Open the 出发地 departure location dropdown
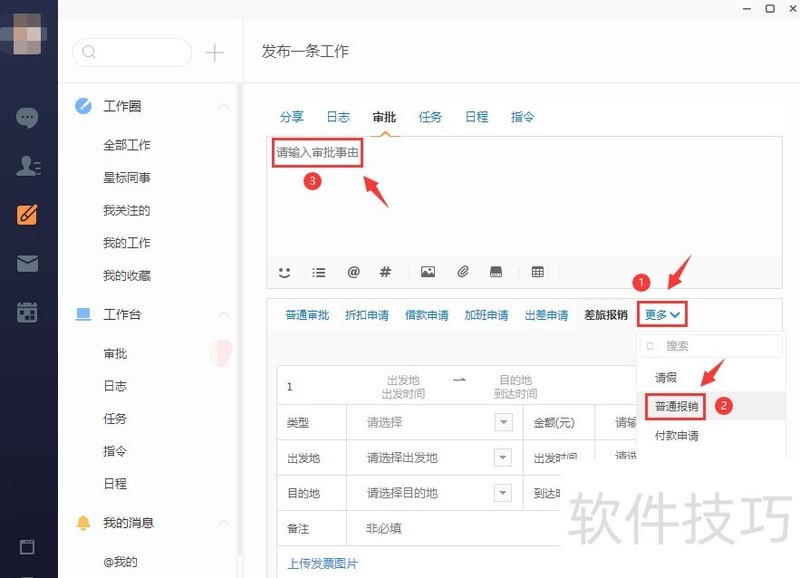800x578 pixels. coord(504,458)
